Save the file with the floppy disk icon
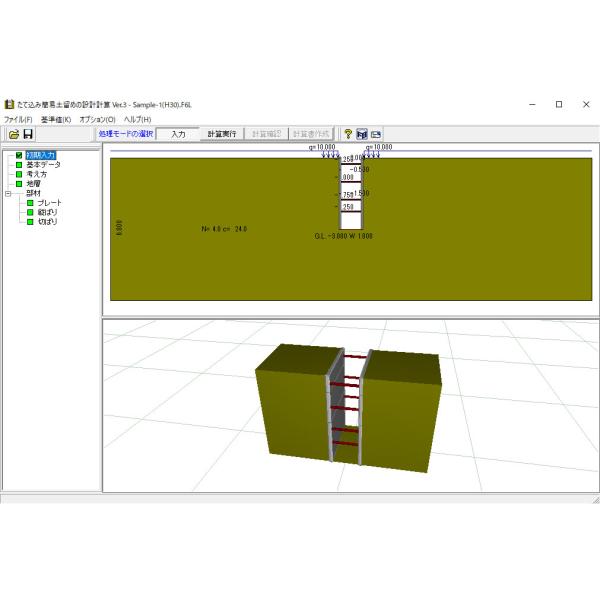The height and width of the screenshot is (600, 600). (x=28, y=134)
